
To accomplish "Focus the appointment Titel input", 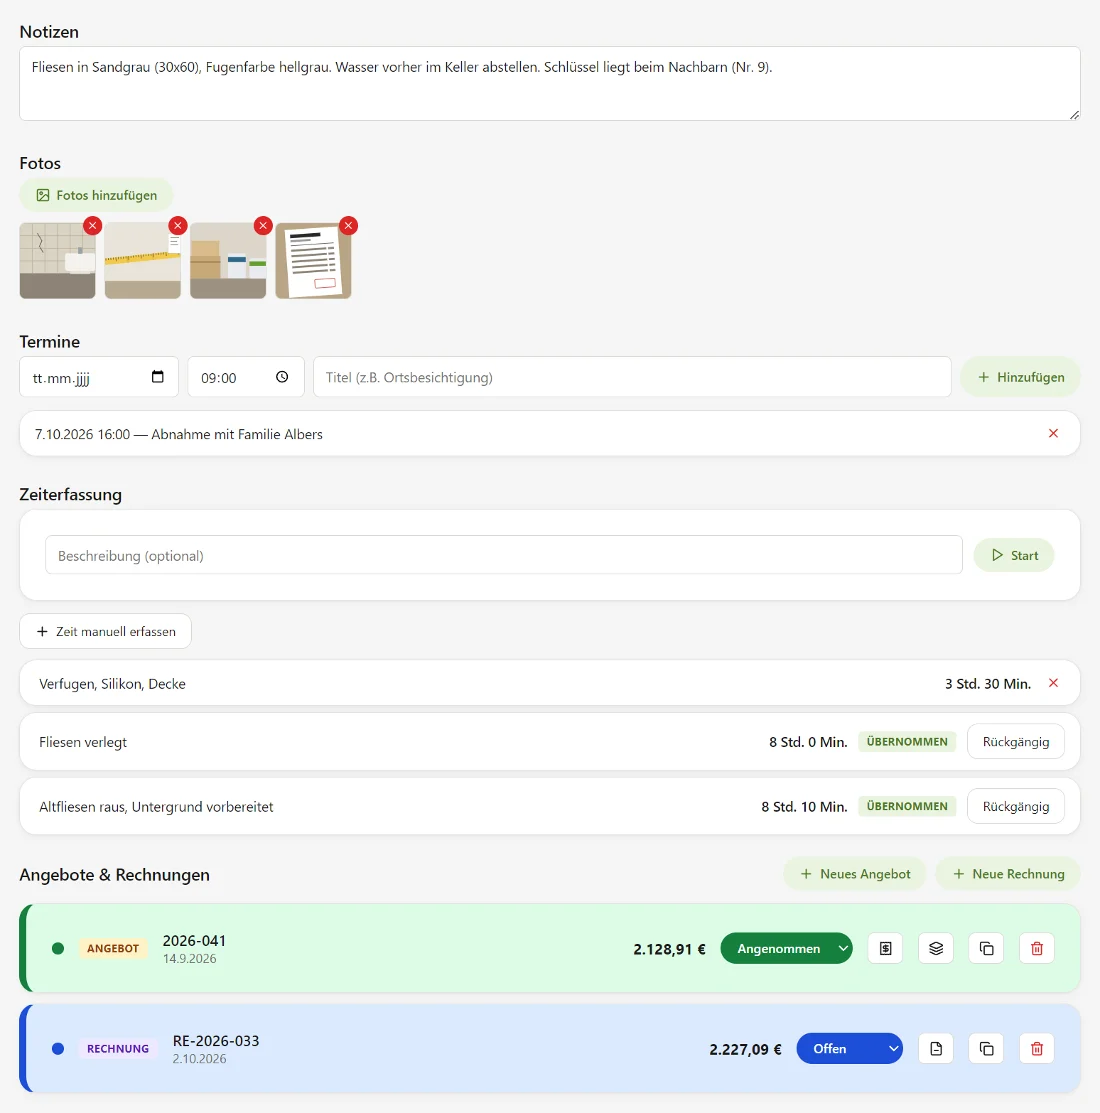I will tap(632, 377).
